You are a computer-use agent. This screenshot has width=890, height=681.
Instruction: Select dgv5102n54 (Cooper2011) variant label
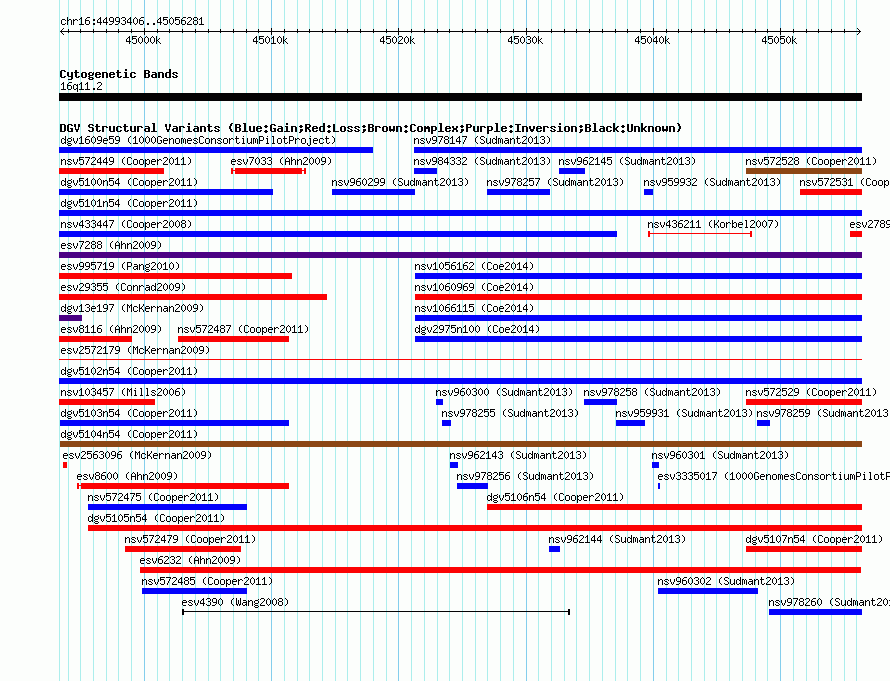[x=129, y=371]
